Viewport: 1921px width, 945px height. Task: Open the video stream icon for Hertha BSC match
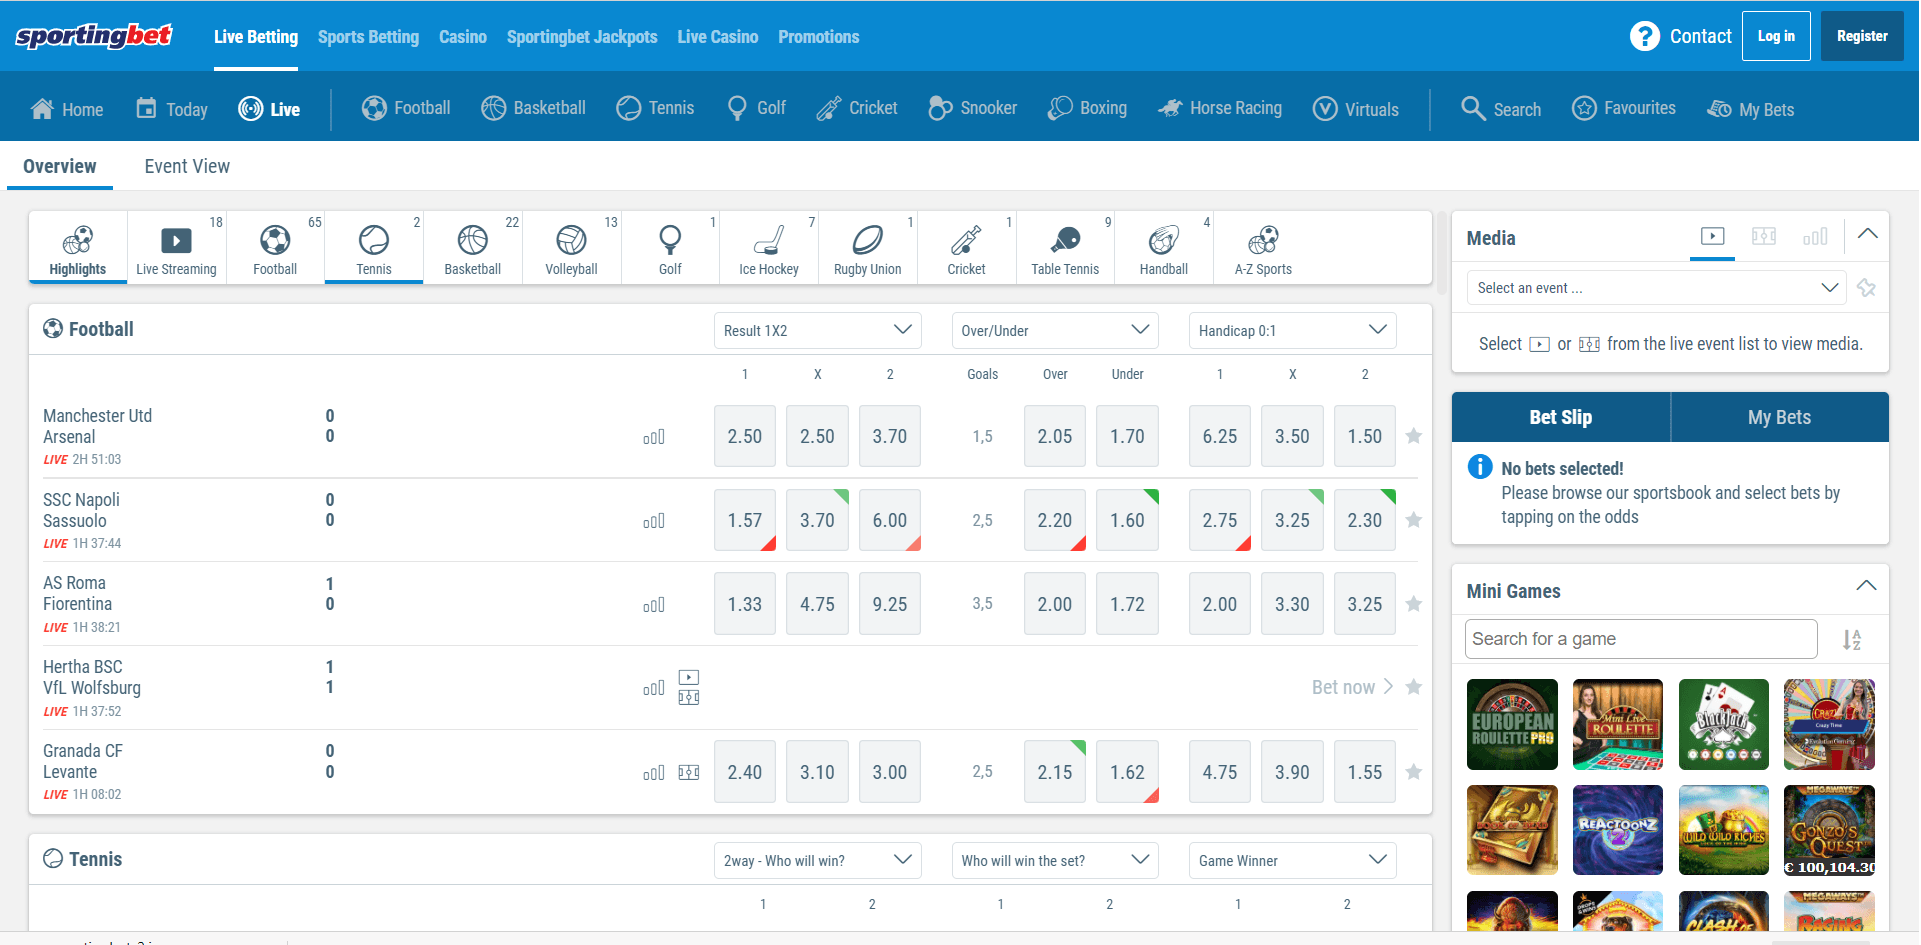(689, 677)
